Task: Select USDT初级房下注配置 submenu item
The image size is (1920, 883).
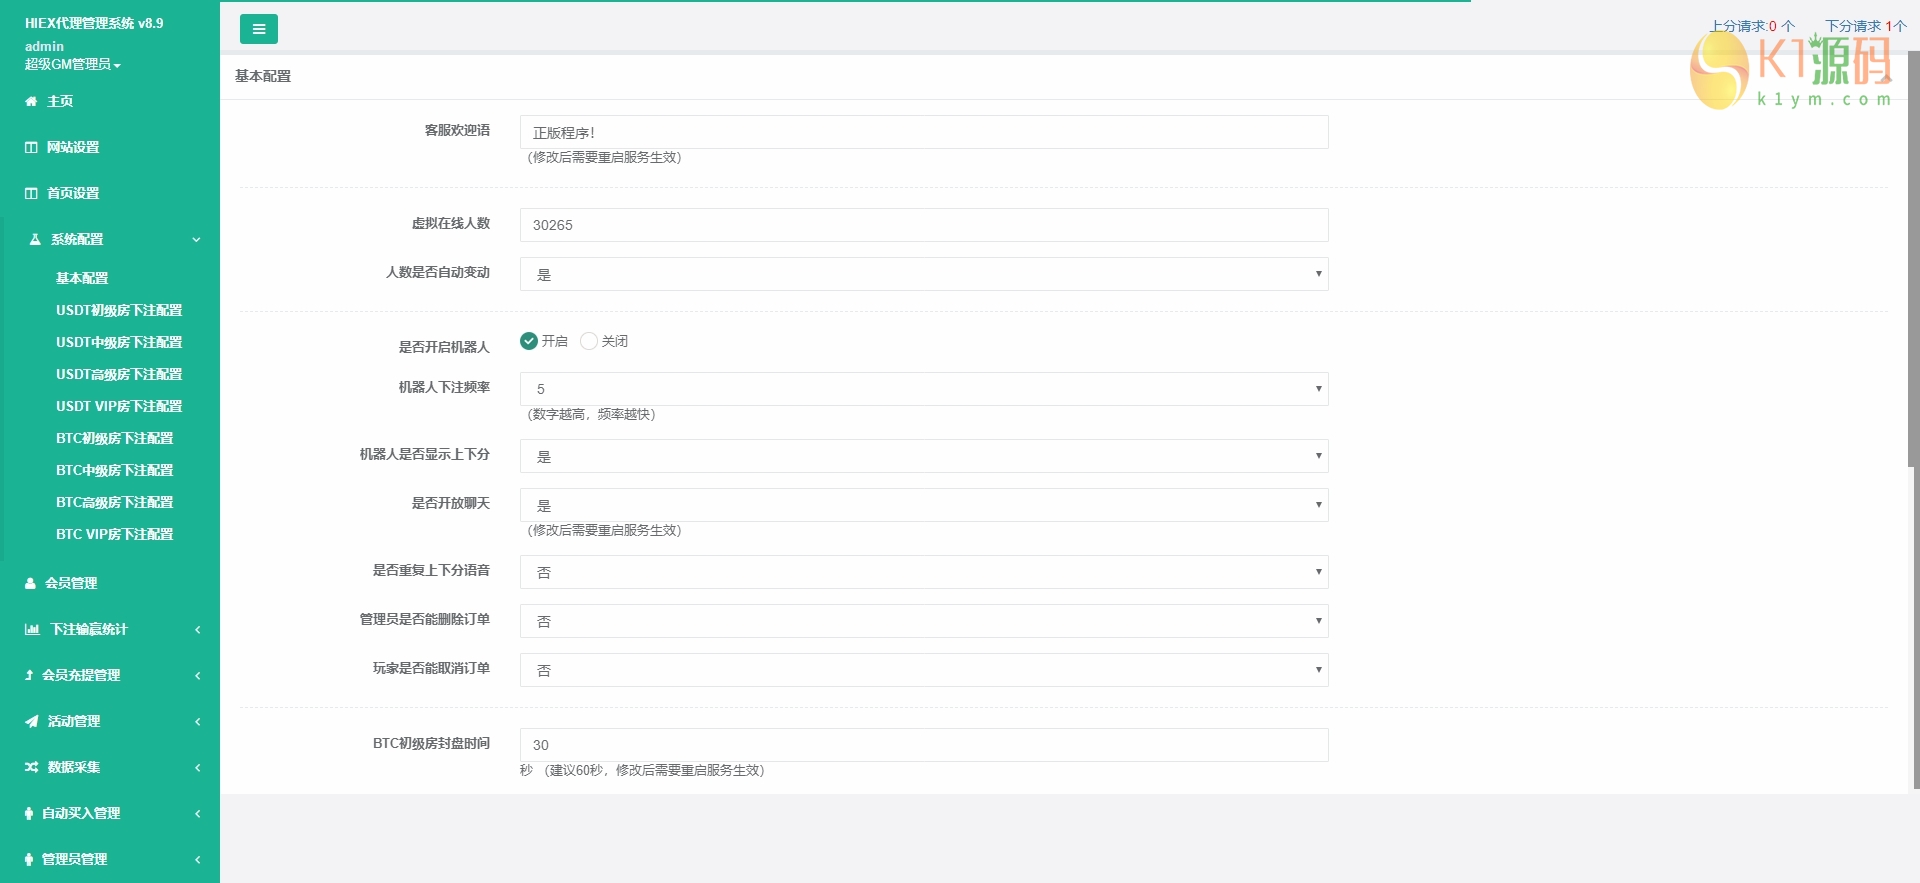Action: (119, 310)
